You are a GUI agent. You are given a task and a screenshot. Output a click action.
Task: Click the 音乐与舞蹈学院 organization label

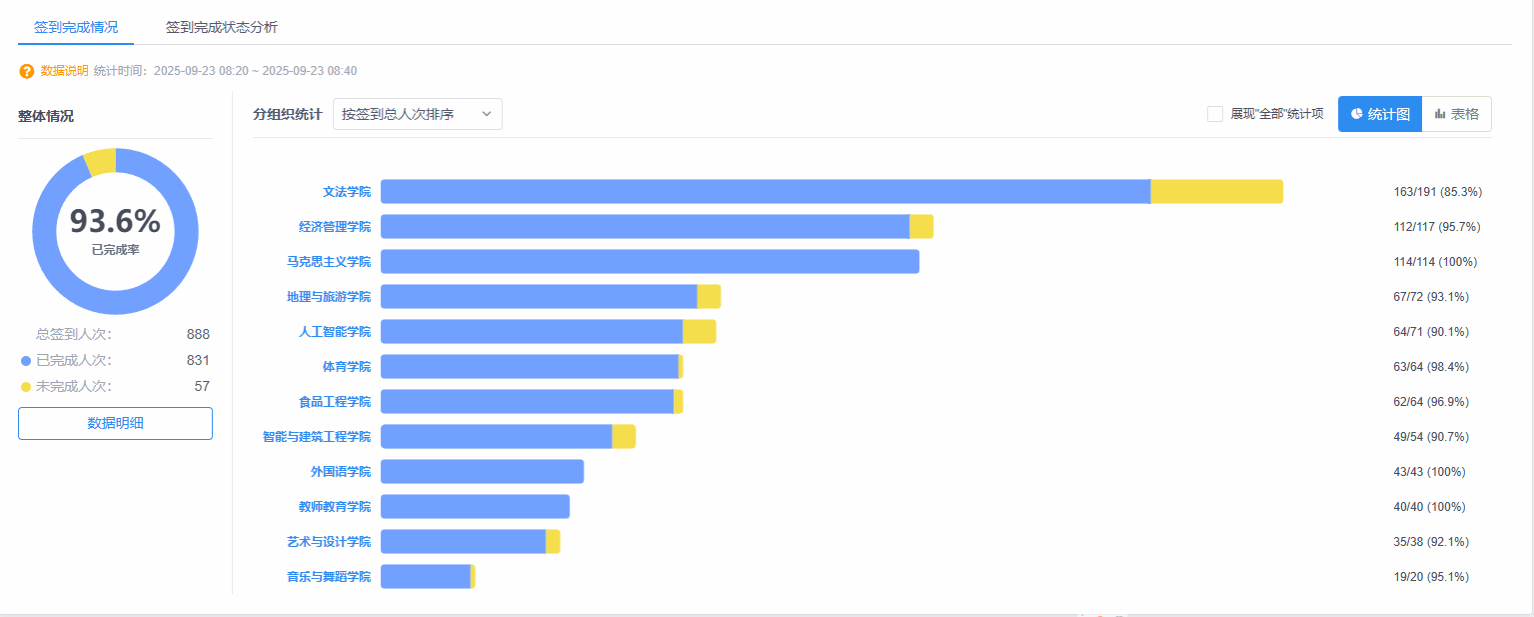click(328, 577)
